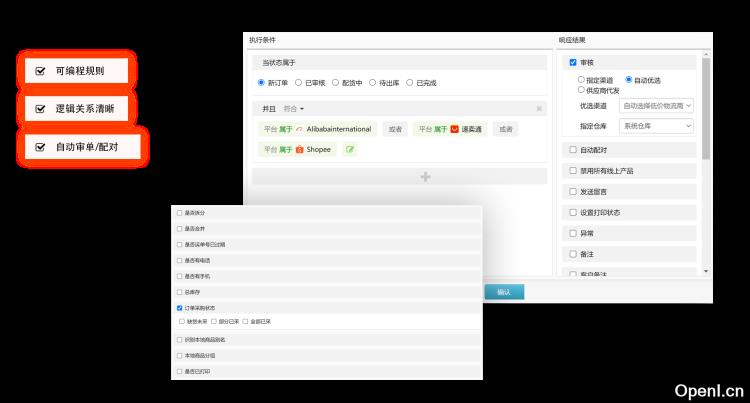750x403 pixels.
Task: Choose the 自动优选 radio option
Action: point(629,79)
